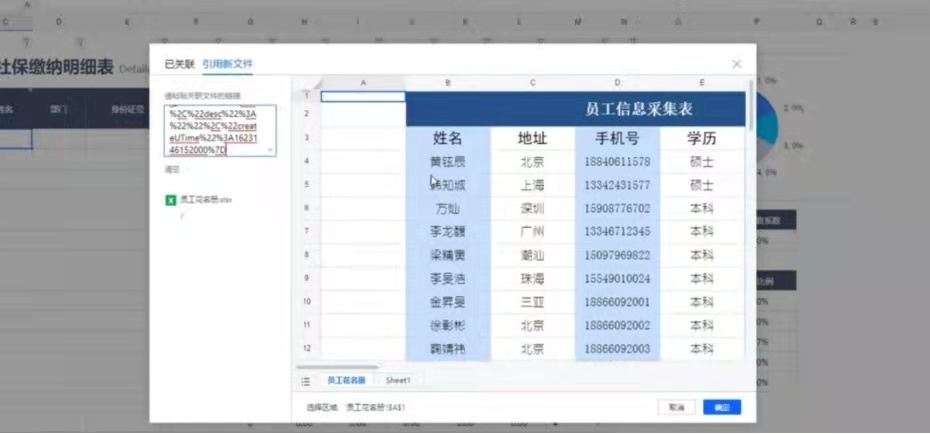Select phone number 13342431577
This screenshot has width=930, height=434.
click(x=617, y=186)
